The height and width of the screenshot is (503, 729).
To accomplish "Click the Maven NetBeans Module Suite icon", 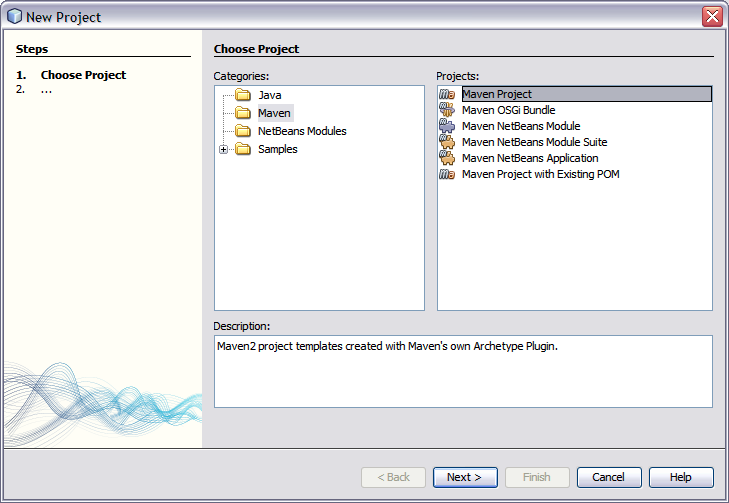I will click(x=447, y=142).
